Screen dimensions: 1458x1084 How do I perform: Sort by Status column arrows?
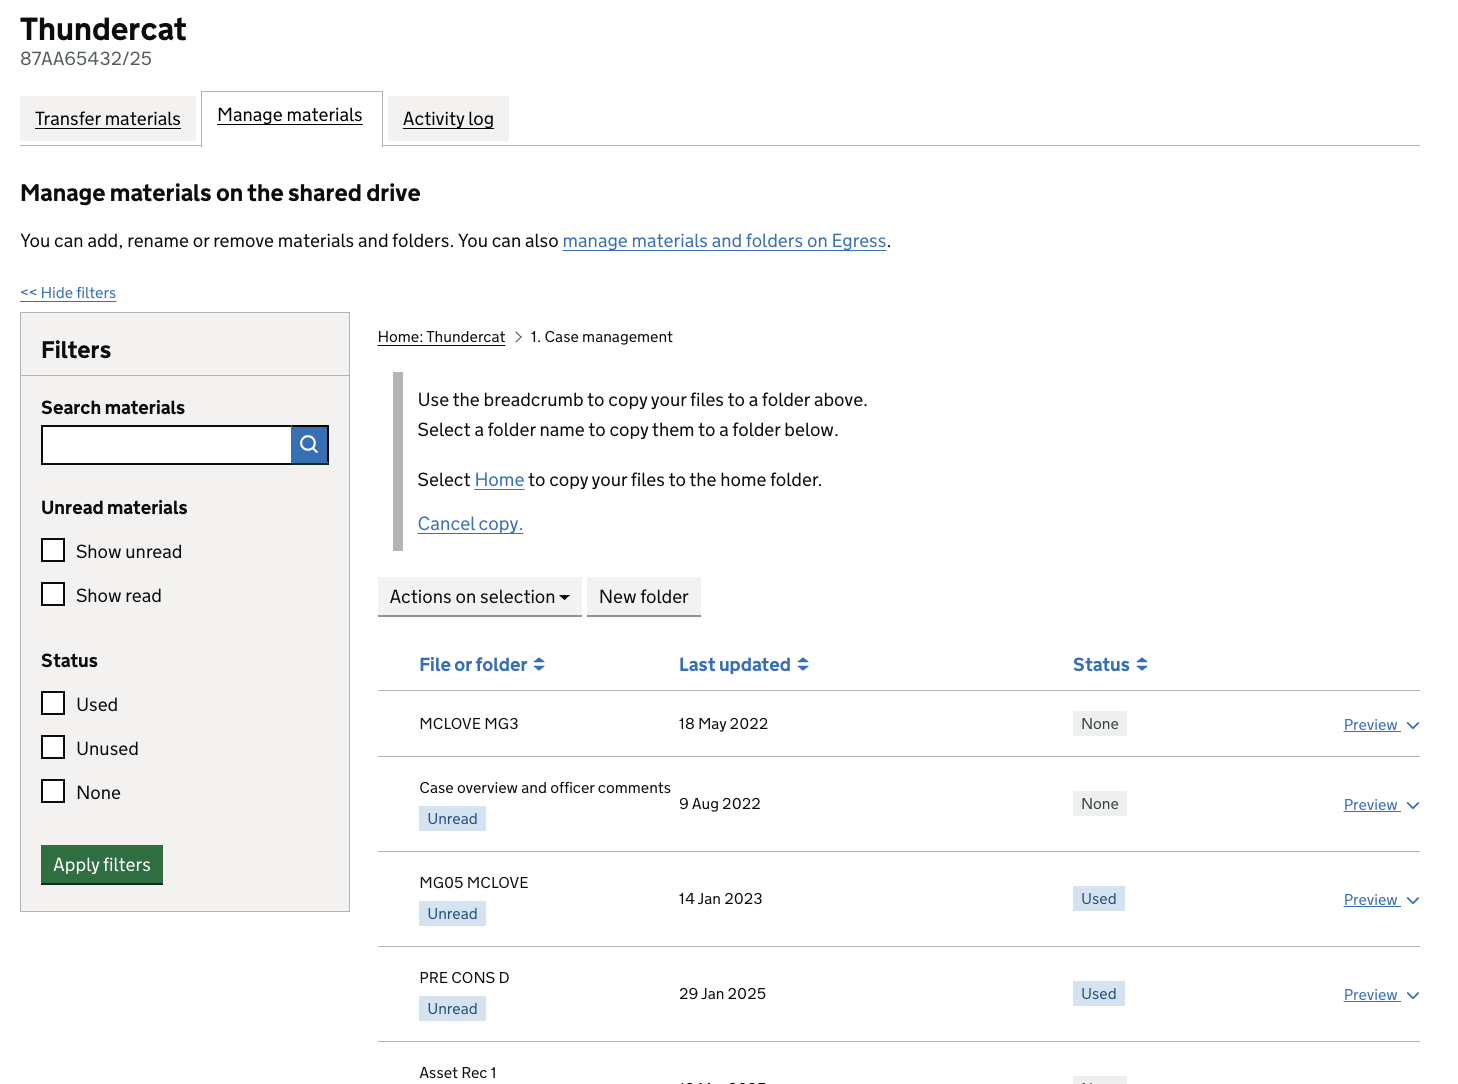pos(1142,665)
